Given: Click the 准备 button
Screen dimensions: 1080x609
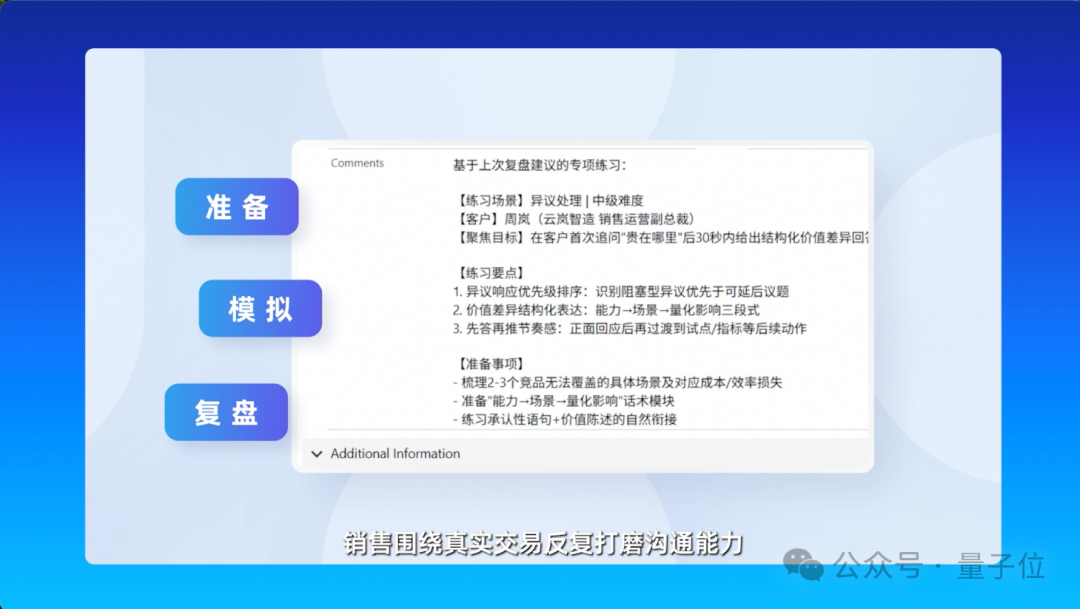Looking at the screenshot, I should point(237,207).
